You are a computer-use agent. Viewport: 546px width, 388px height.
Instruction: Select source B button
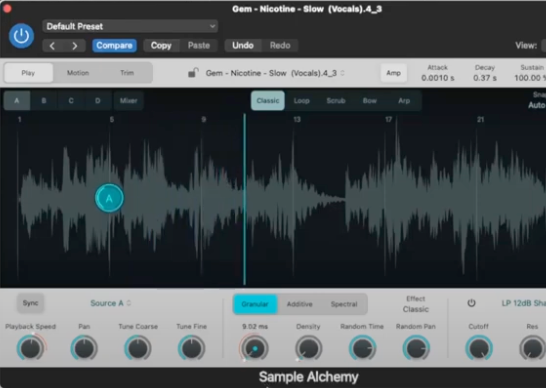tap(44, 101)
